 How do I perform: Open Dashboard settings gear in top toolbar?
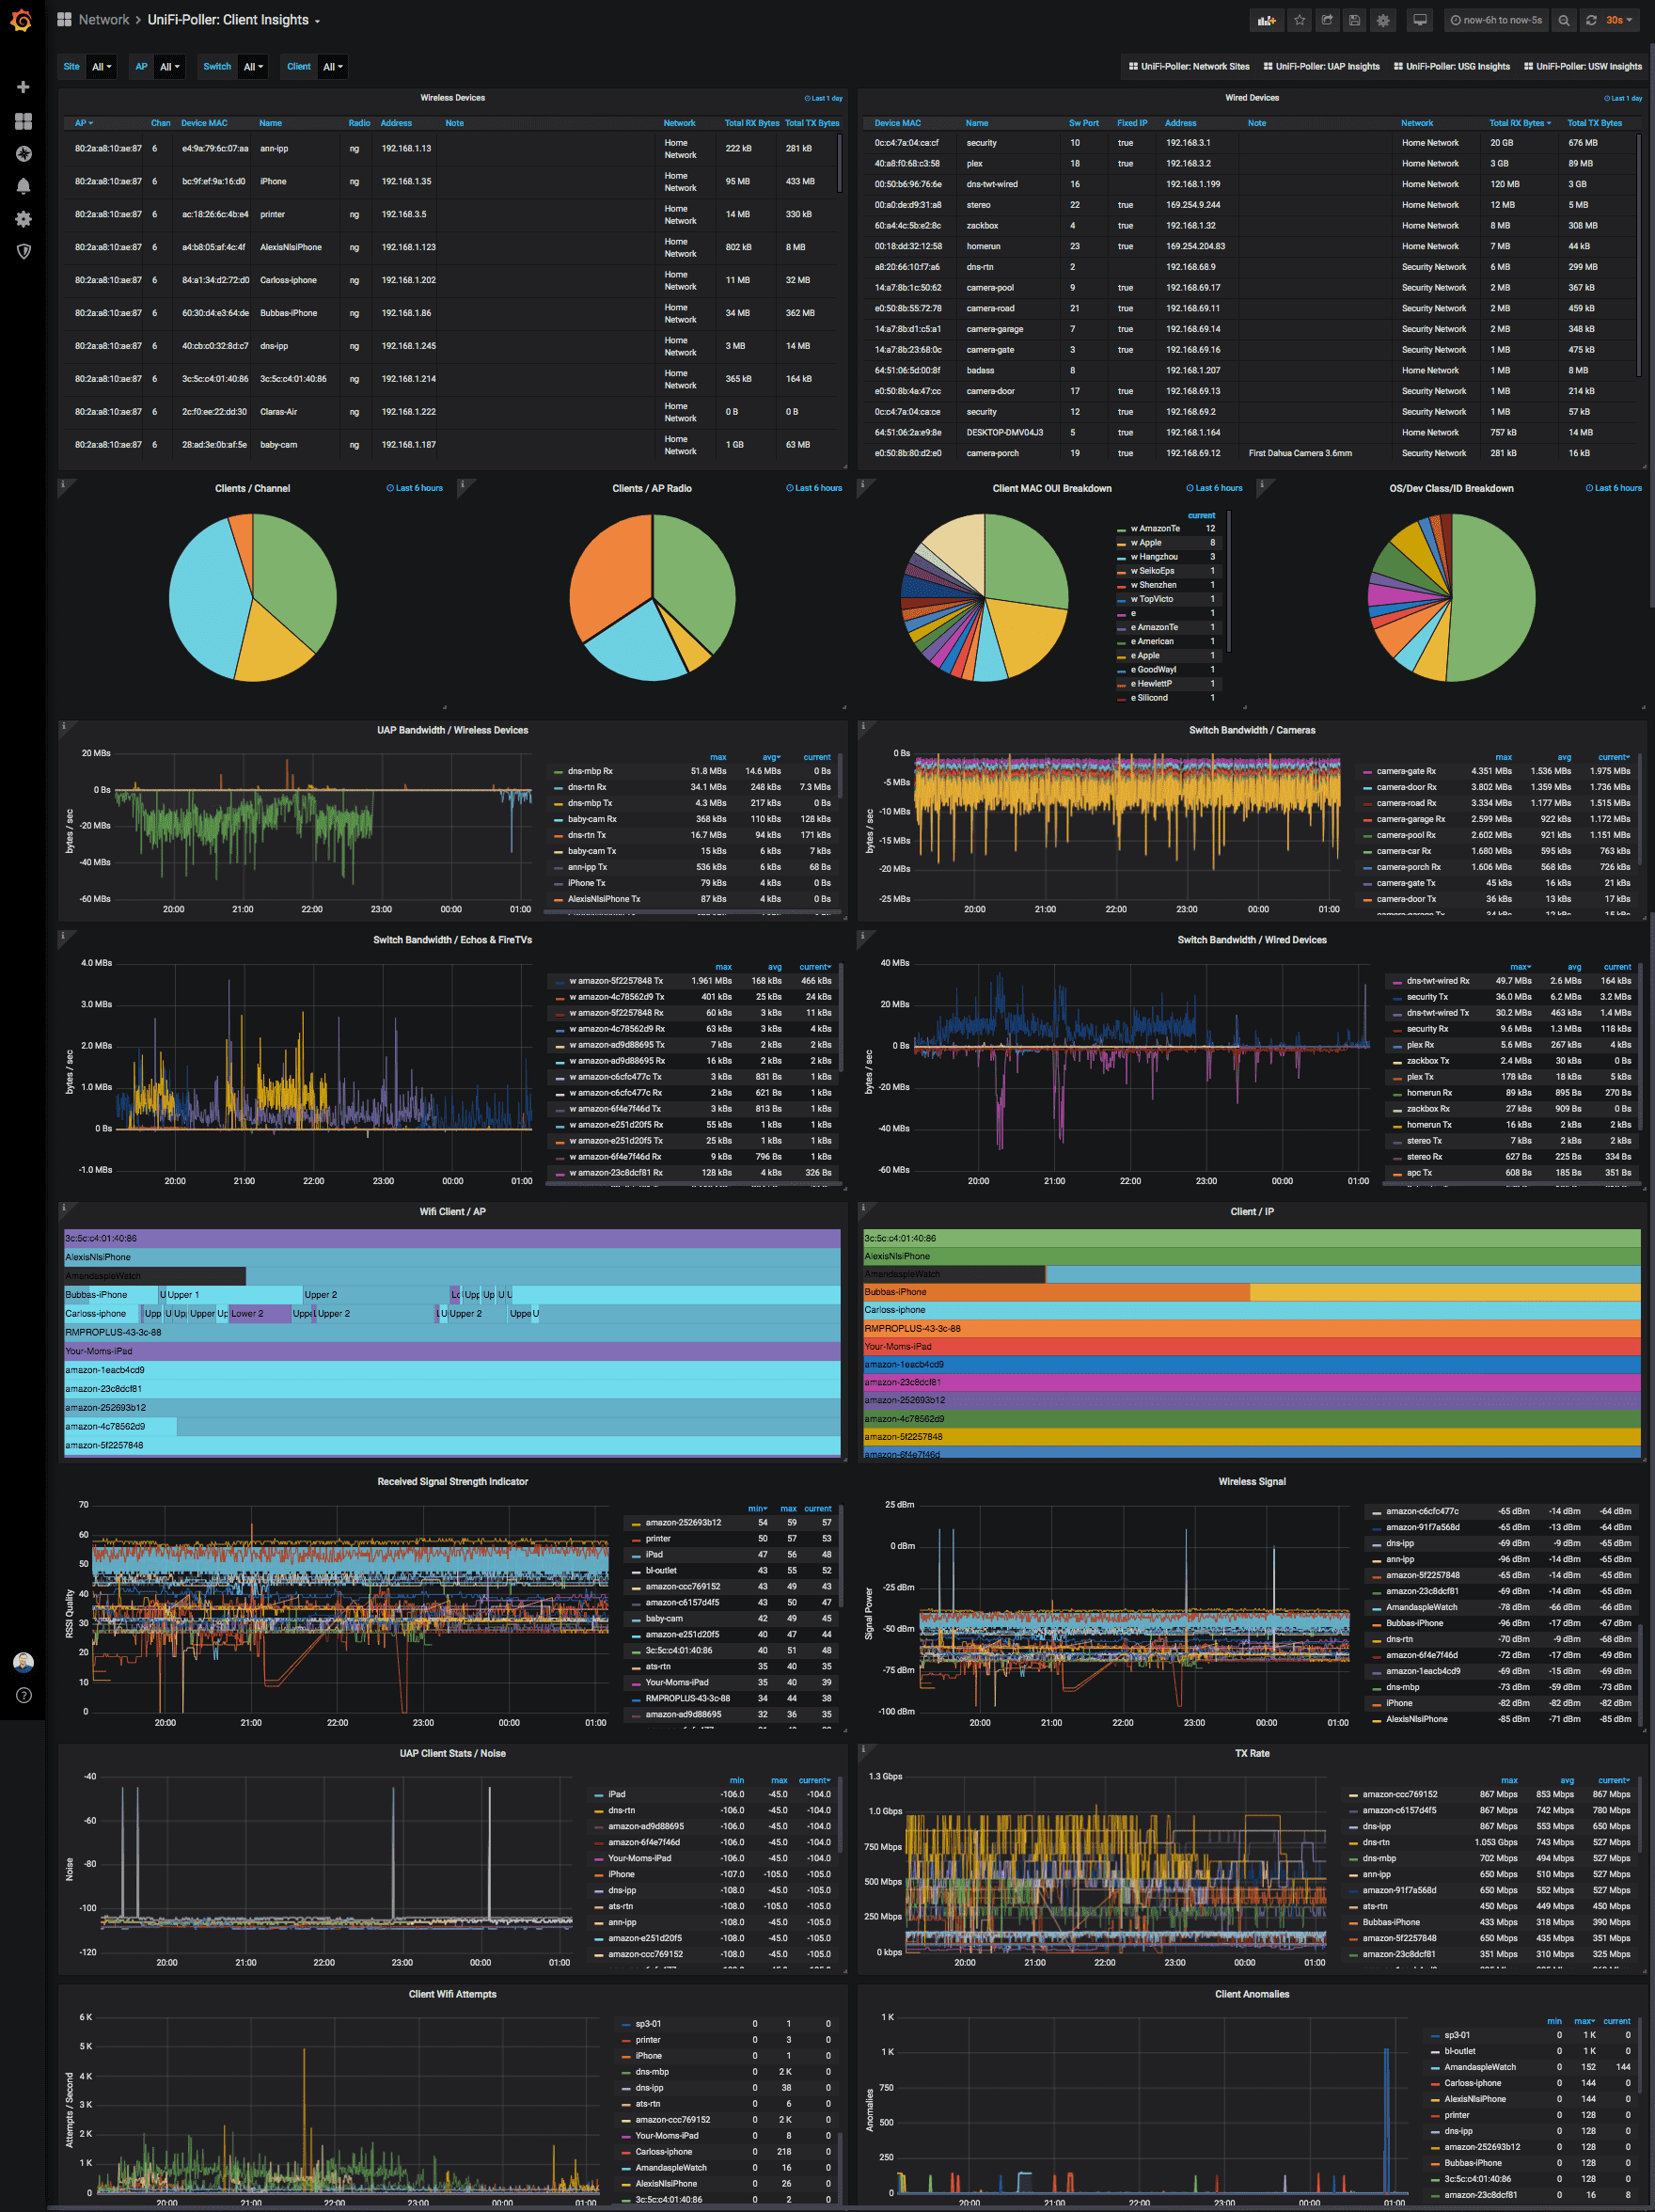tap(1383, 20)
